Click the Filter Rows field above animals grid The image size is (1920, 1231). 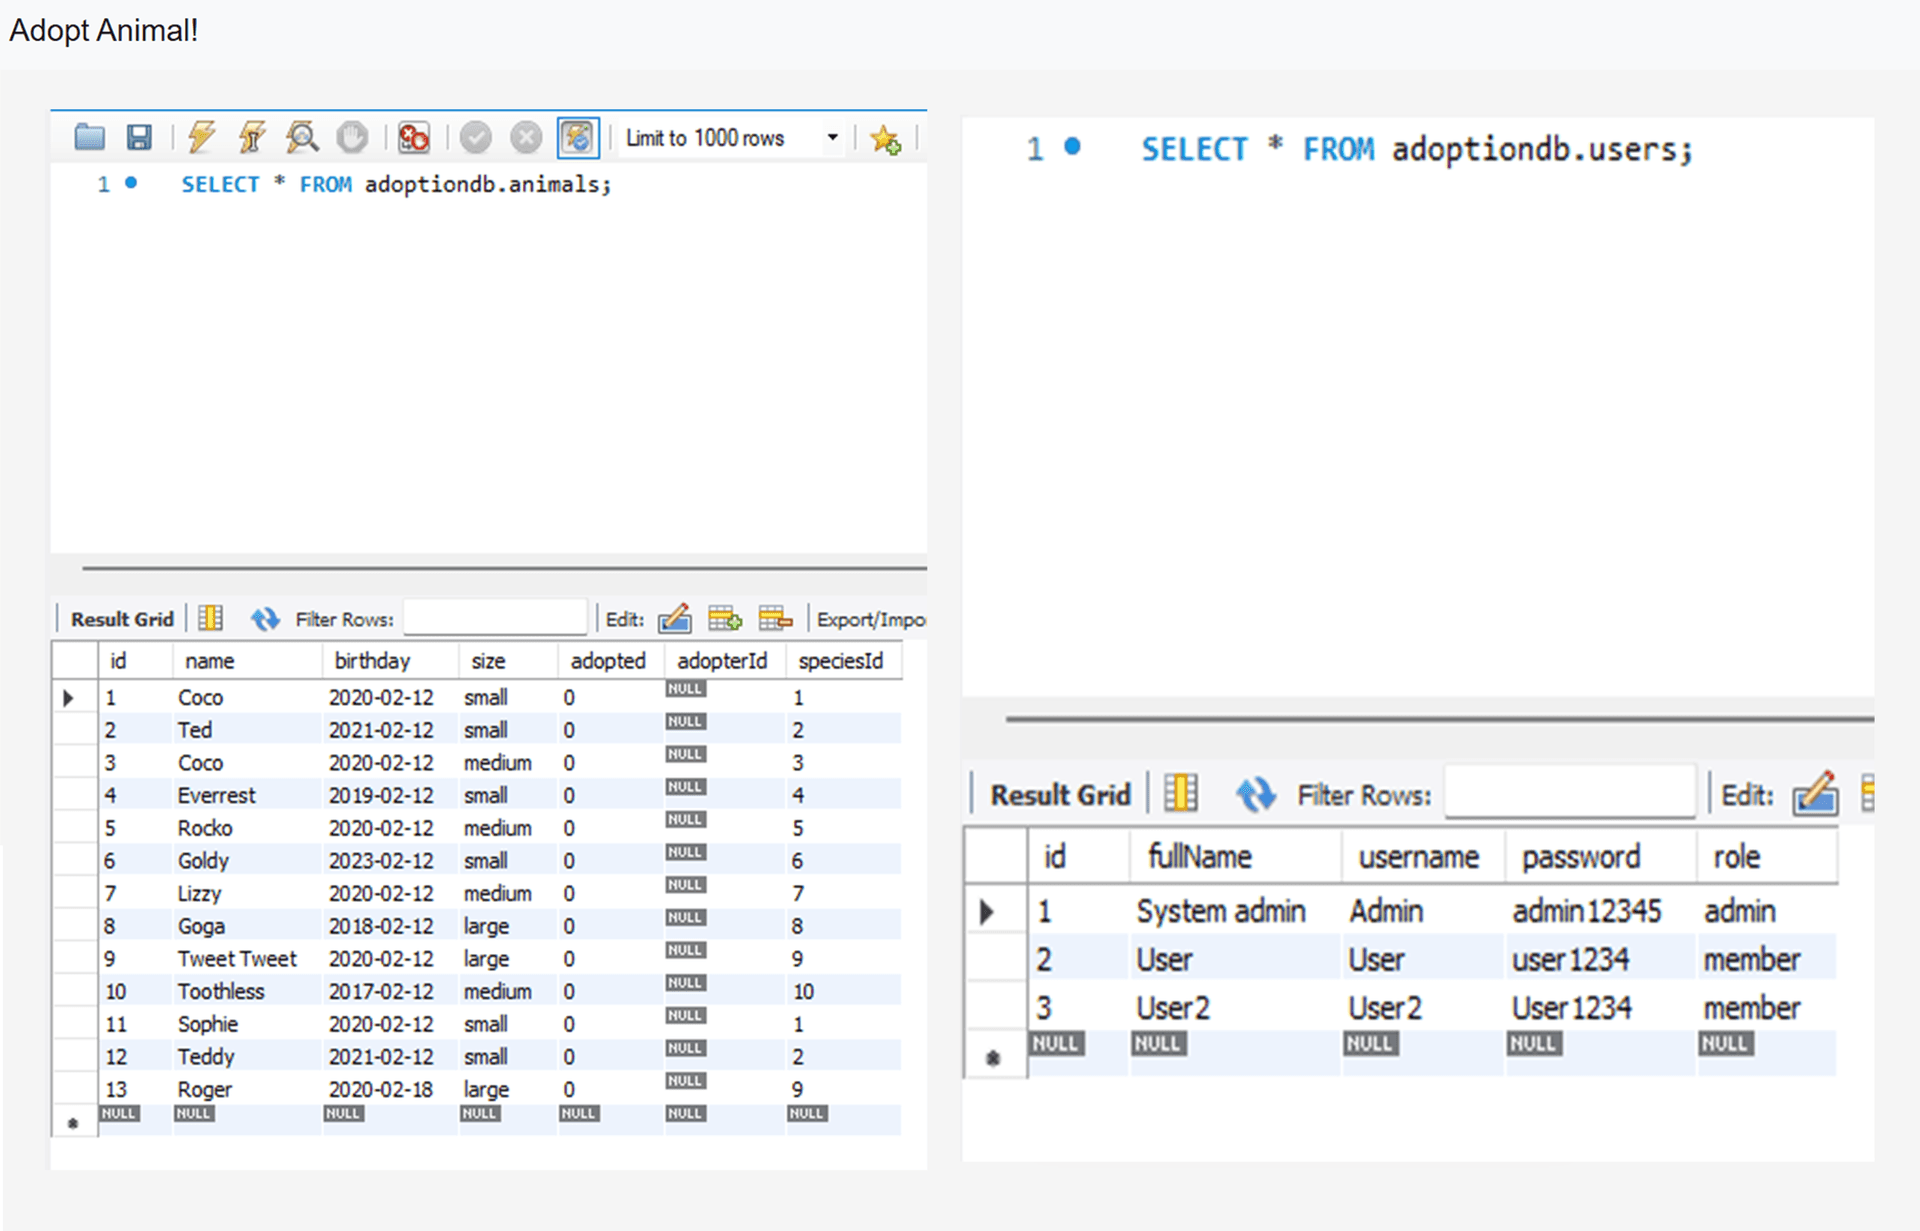[495, 619]
